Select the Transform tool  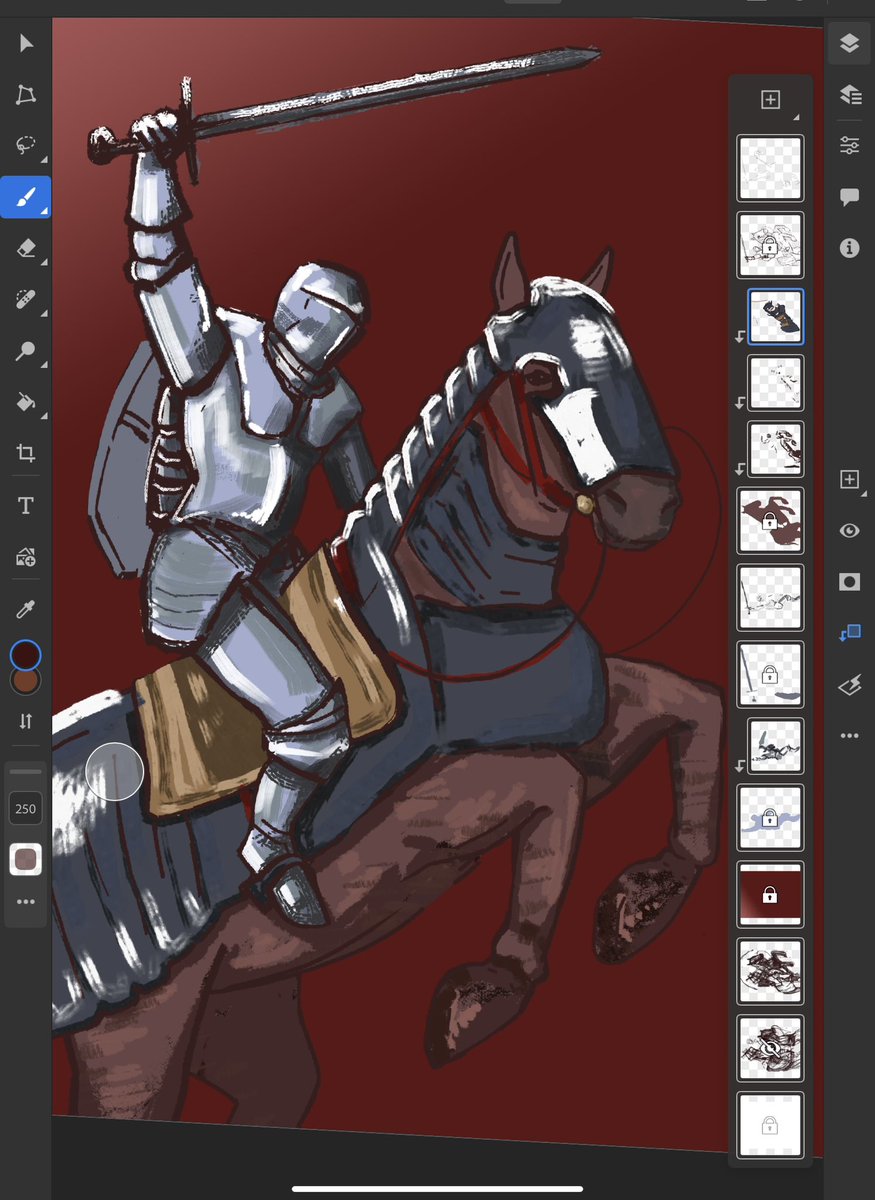click(26, 95)
